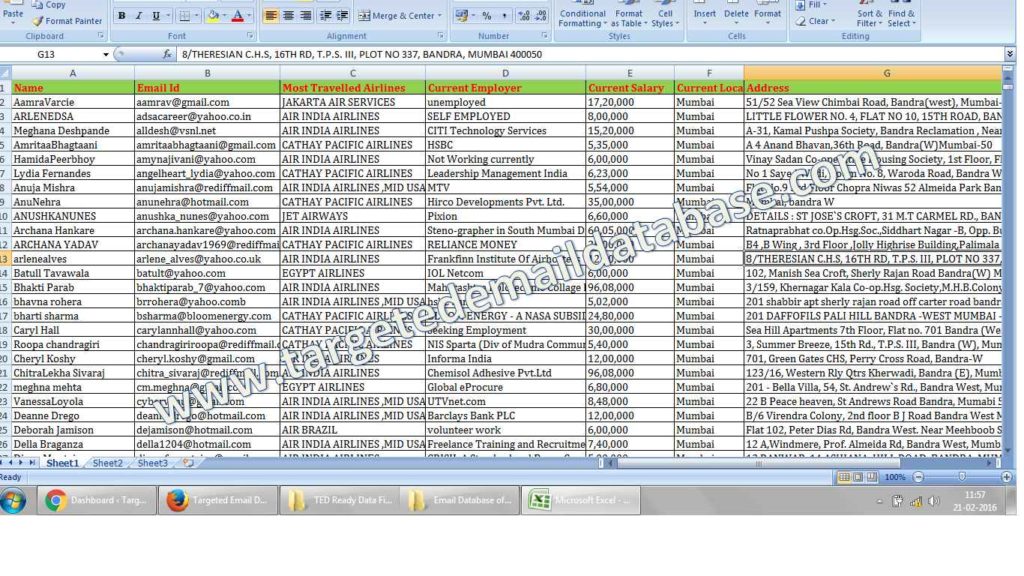Image resolution: width=1024 pixels, height=576 pixels.
Task: Zoom in with plus button
Action: (1006, 477)
